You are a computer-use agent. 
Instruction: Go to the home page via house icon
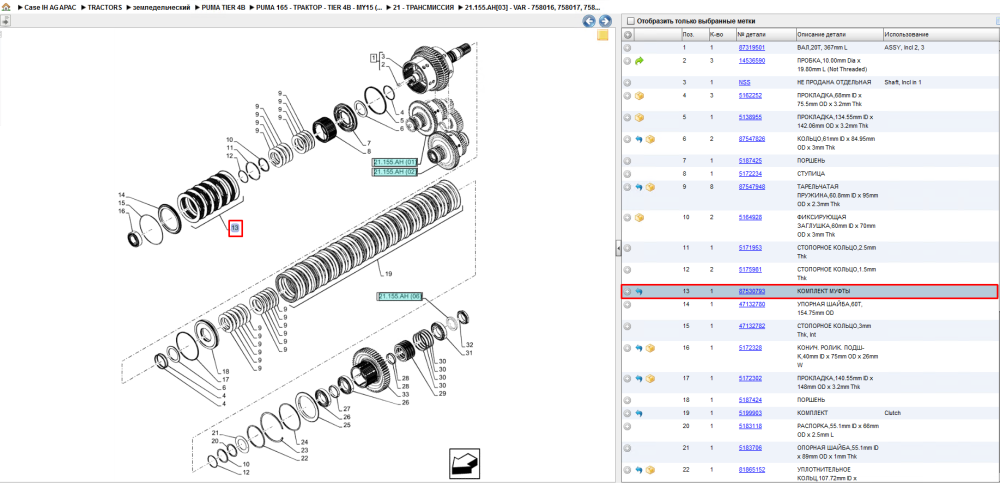click(6, 7)
